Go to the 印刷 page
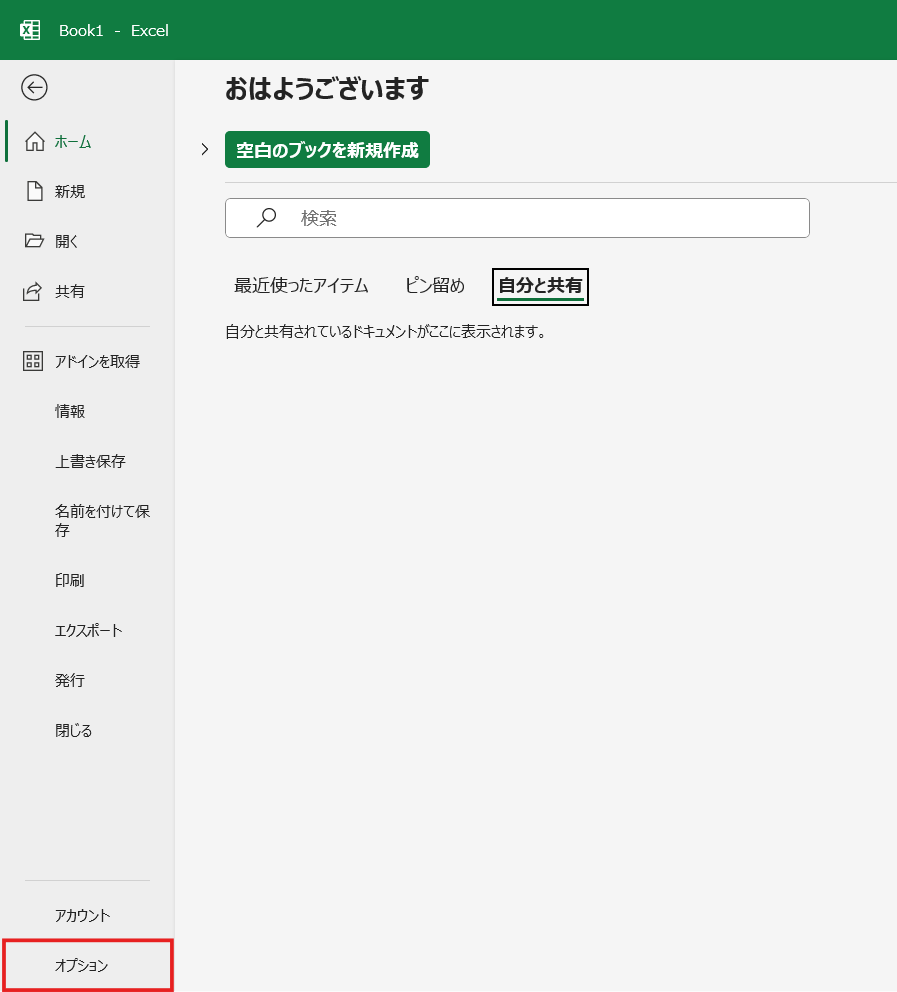This screenshot has height=992, width=897. coord(70,580)
